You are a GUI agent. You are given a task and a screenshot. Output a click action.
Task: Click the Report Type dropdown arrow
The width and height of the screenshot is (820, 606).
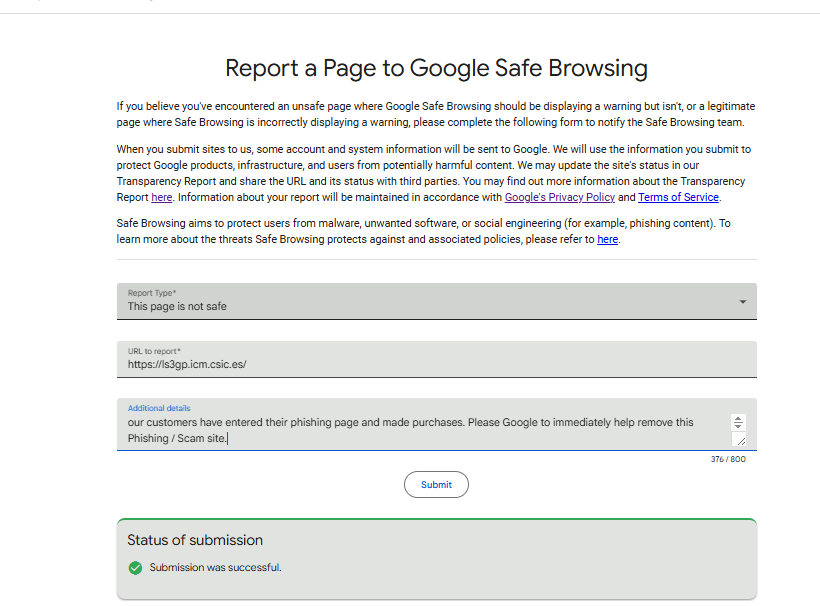[742, 302]
